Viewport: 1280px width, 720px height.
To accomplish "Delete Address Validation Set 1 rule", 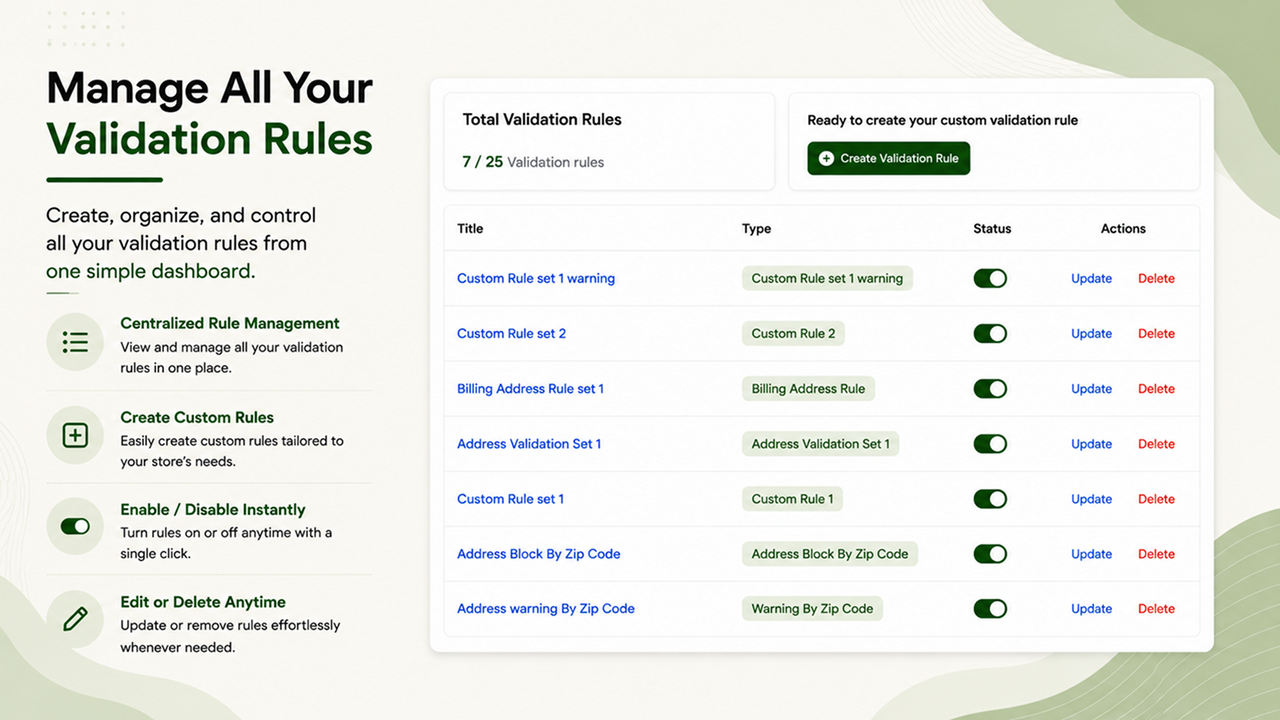I will point(1156,443).
